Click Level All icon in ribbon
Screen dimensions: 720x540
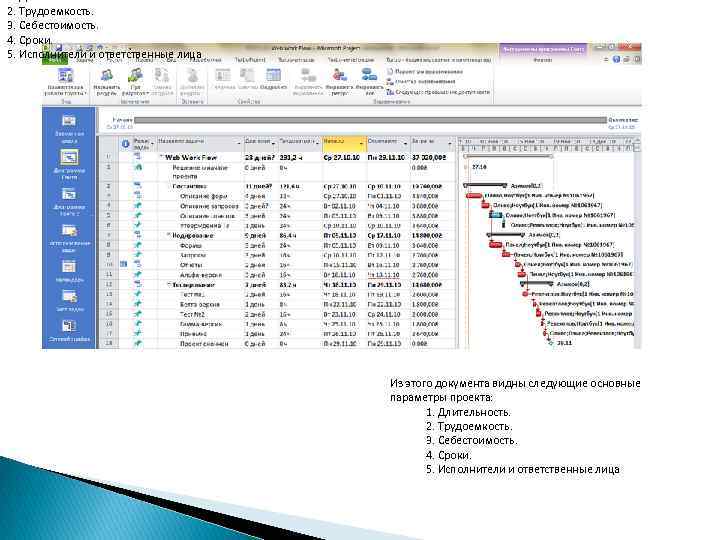coord(369,75)
